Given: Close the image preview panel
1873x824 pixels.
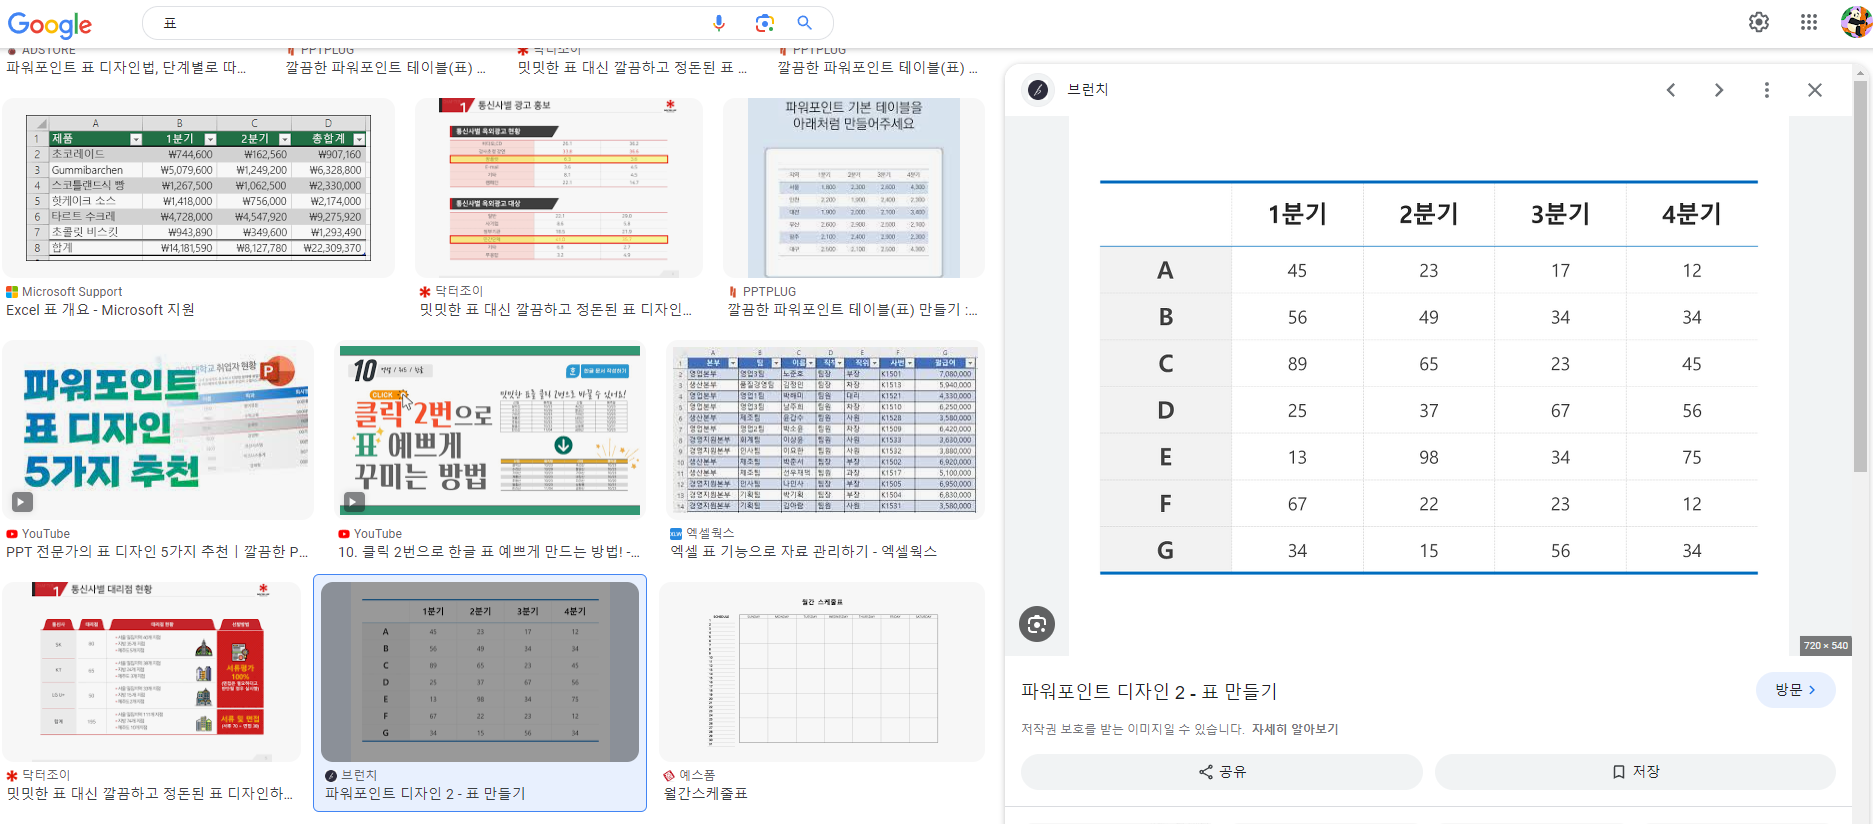Looking at the screenshot, I should pos(1815,90).
